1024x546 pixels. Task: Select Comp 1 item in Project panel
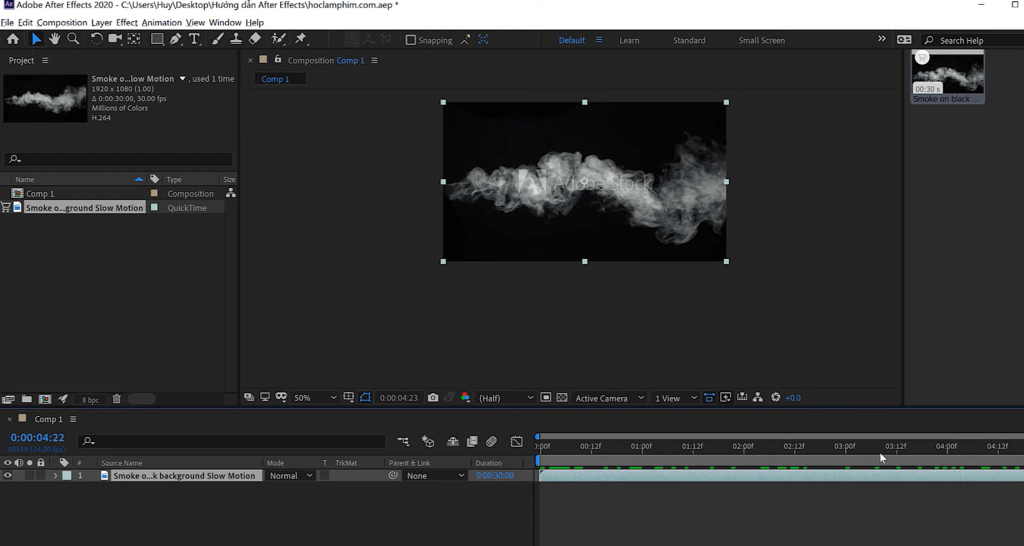coord(40,193)
